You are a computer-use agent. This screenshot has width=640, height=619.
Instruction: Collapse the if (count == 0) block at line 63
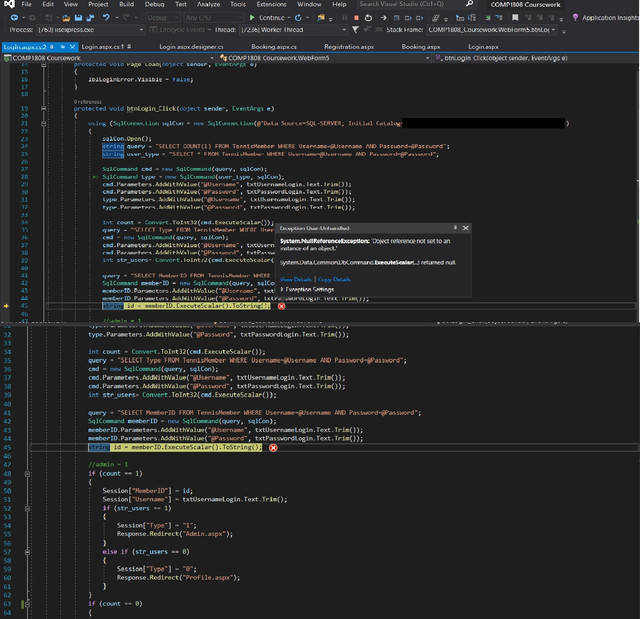[27, 603]
